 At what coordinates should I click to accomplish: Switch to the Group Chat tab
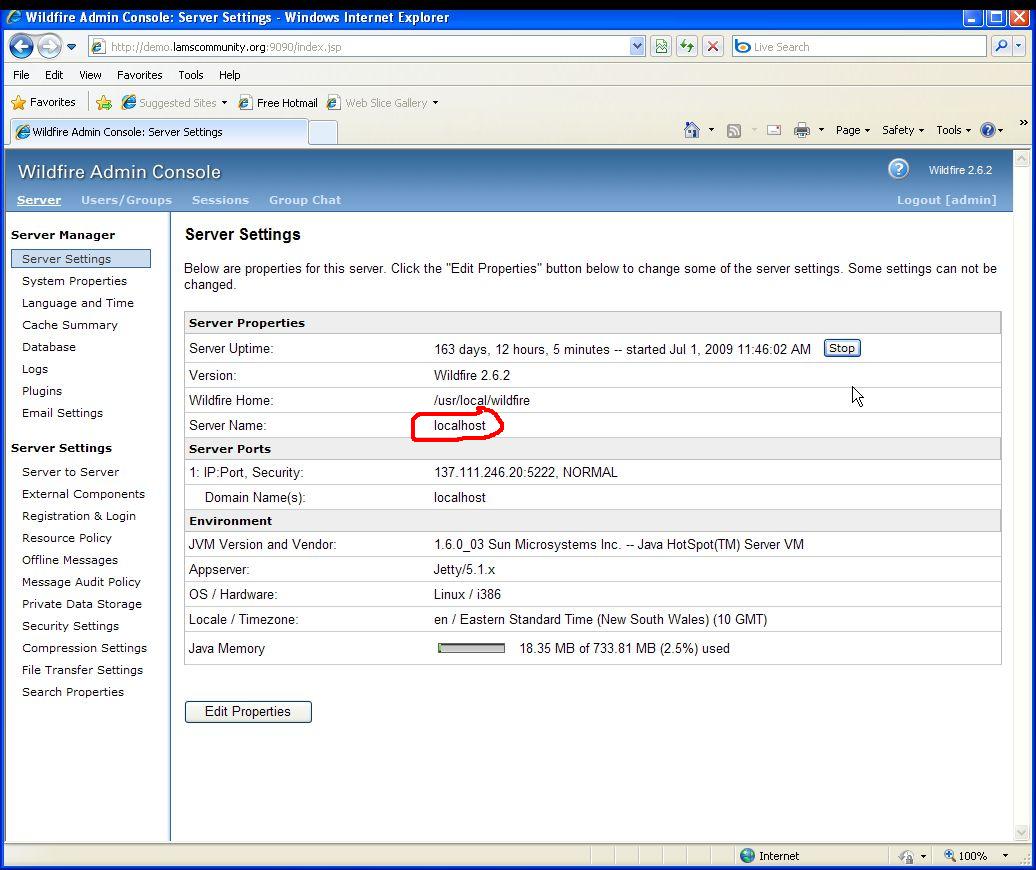pos(304,200)
